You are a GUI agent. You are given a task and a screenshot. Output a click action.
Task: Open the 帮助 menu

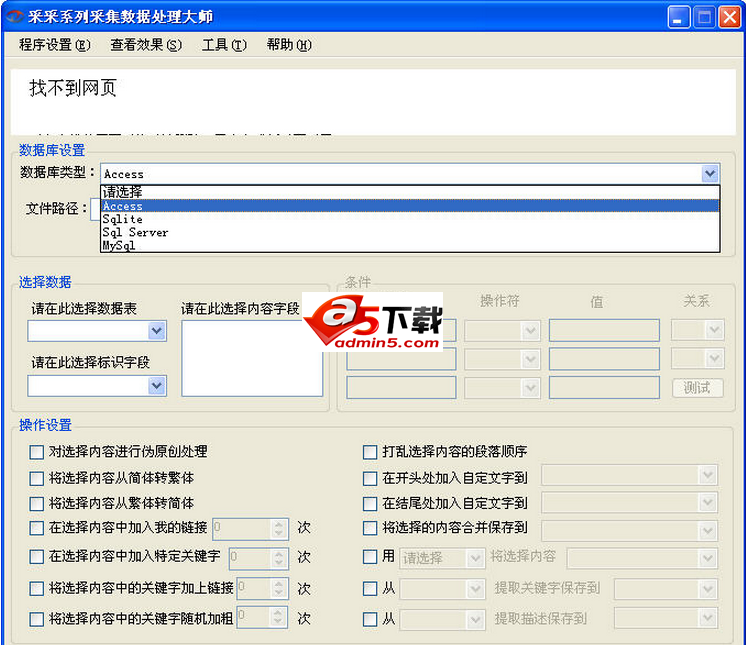click(x=289, y=45)
